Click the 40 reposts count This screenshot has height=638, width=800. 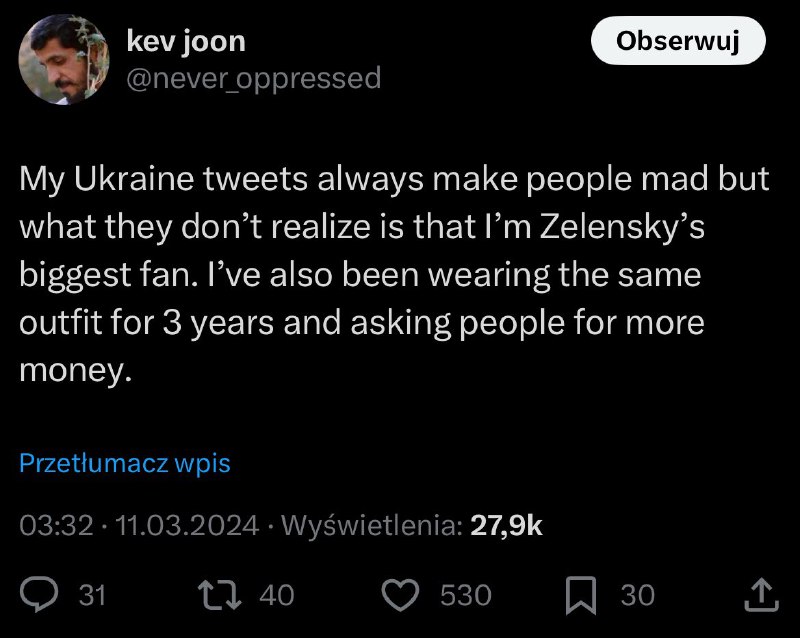[x=277, y=595]
